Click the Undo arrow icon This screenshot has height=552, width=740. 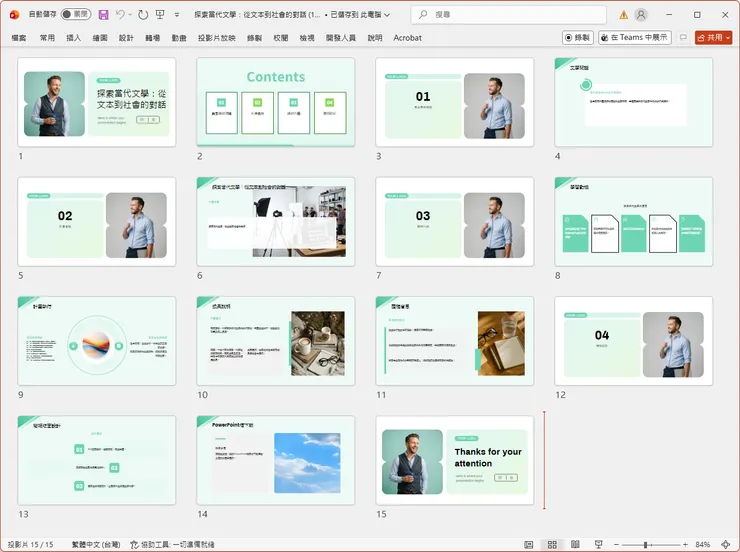[x=120, y=15]
